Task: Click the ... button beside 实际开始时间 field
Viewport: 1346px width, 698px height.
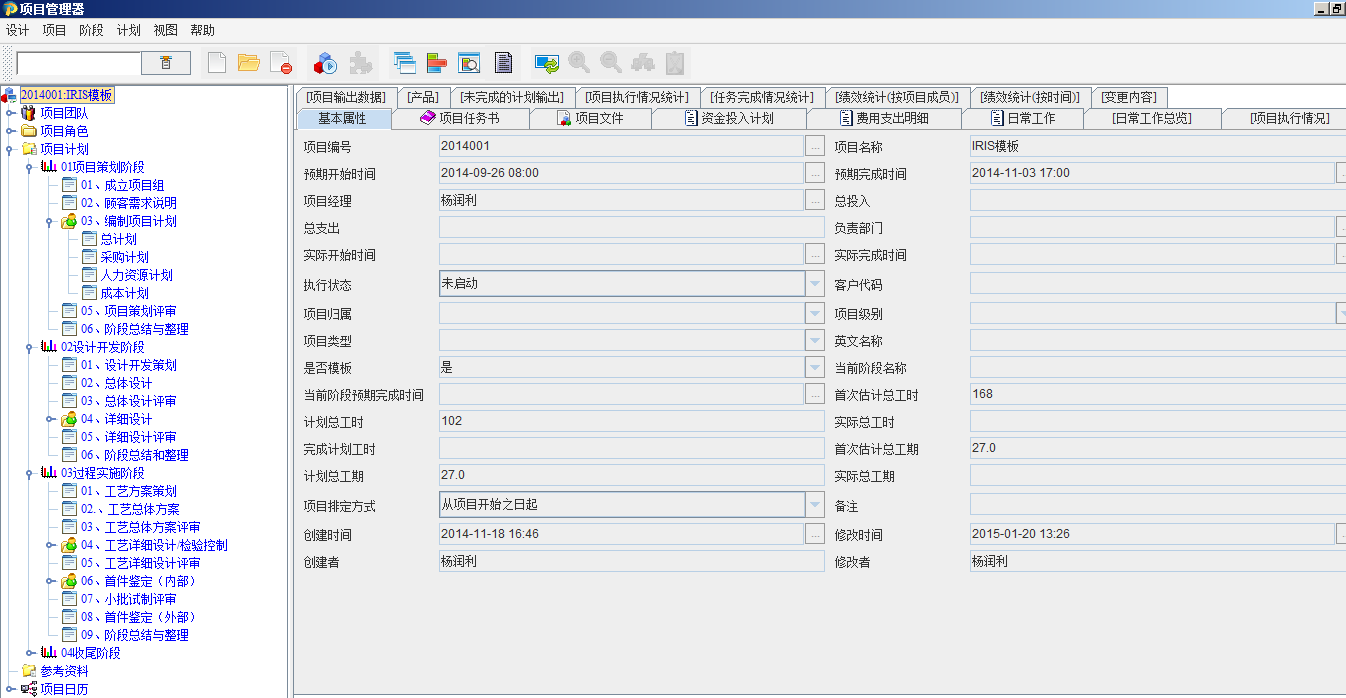Action: (x=815, y=254)
